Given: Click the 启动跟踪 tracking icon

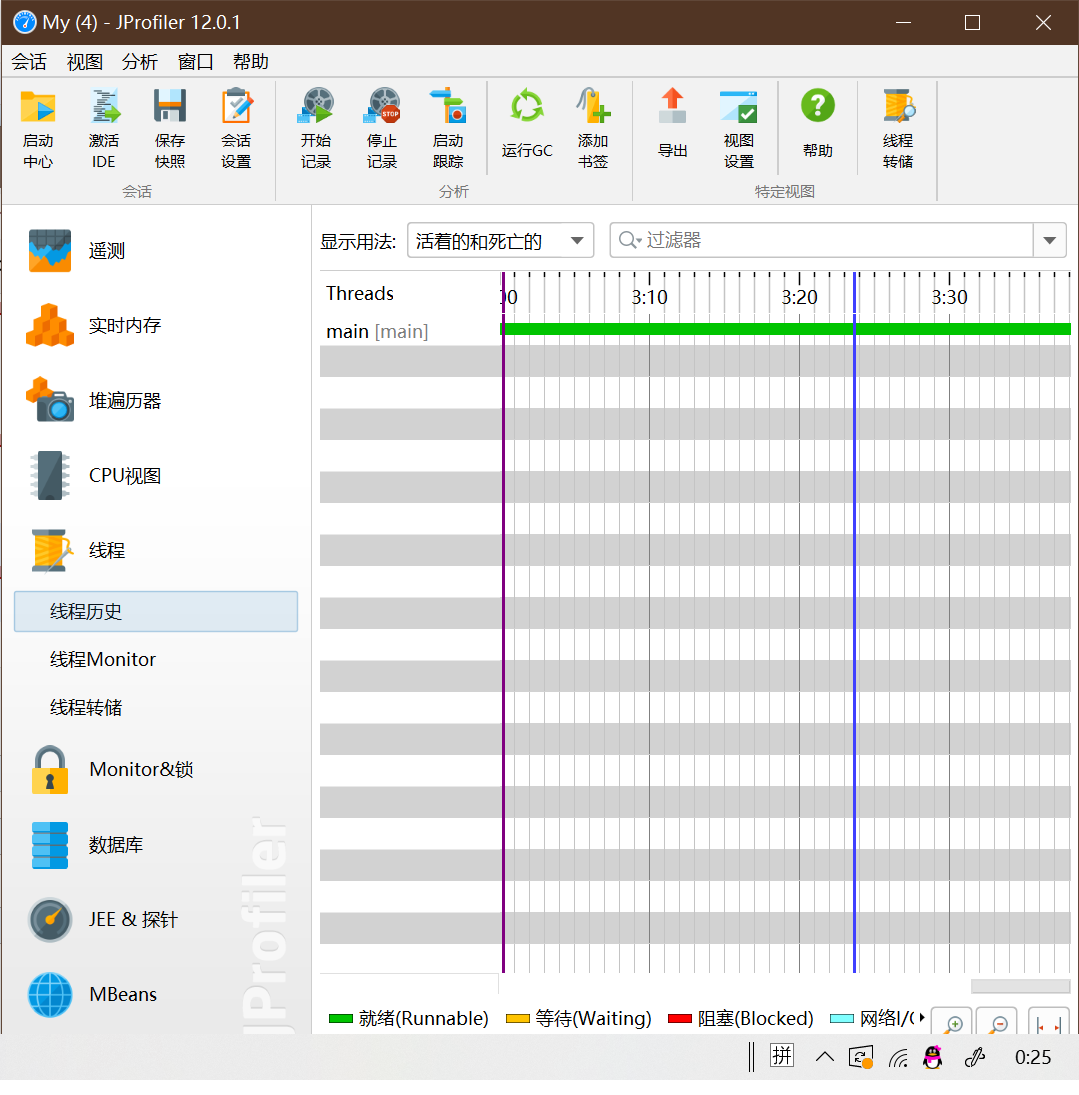Looking at the screenshot, I should [x=448, y=128].
